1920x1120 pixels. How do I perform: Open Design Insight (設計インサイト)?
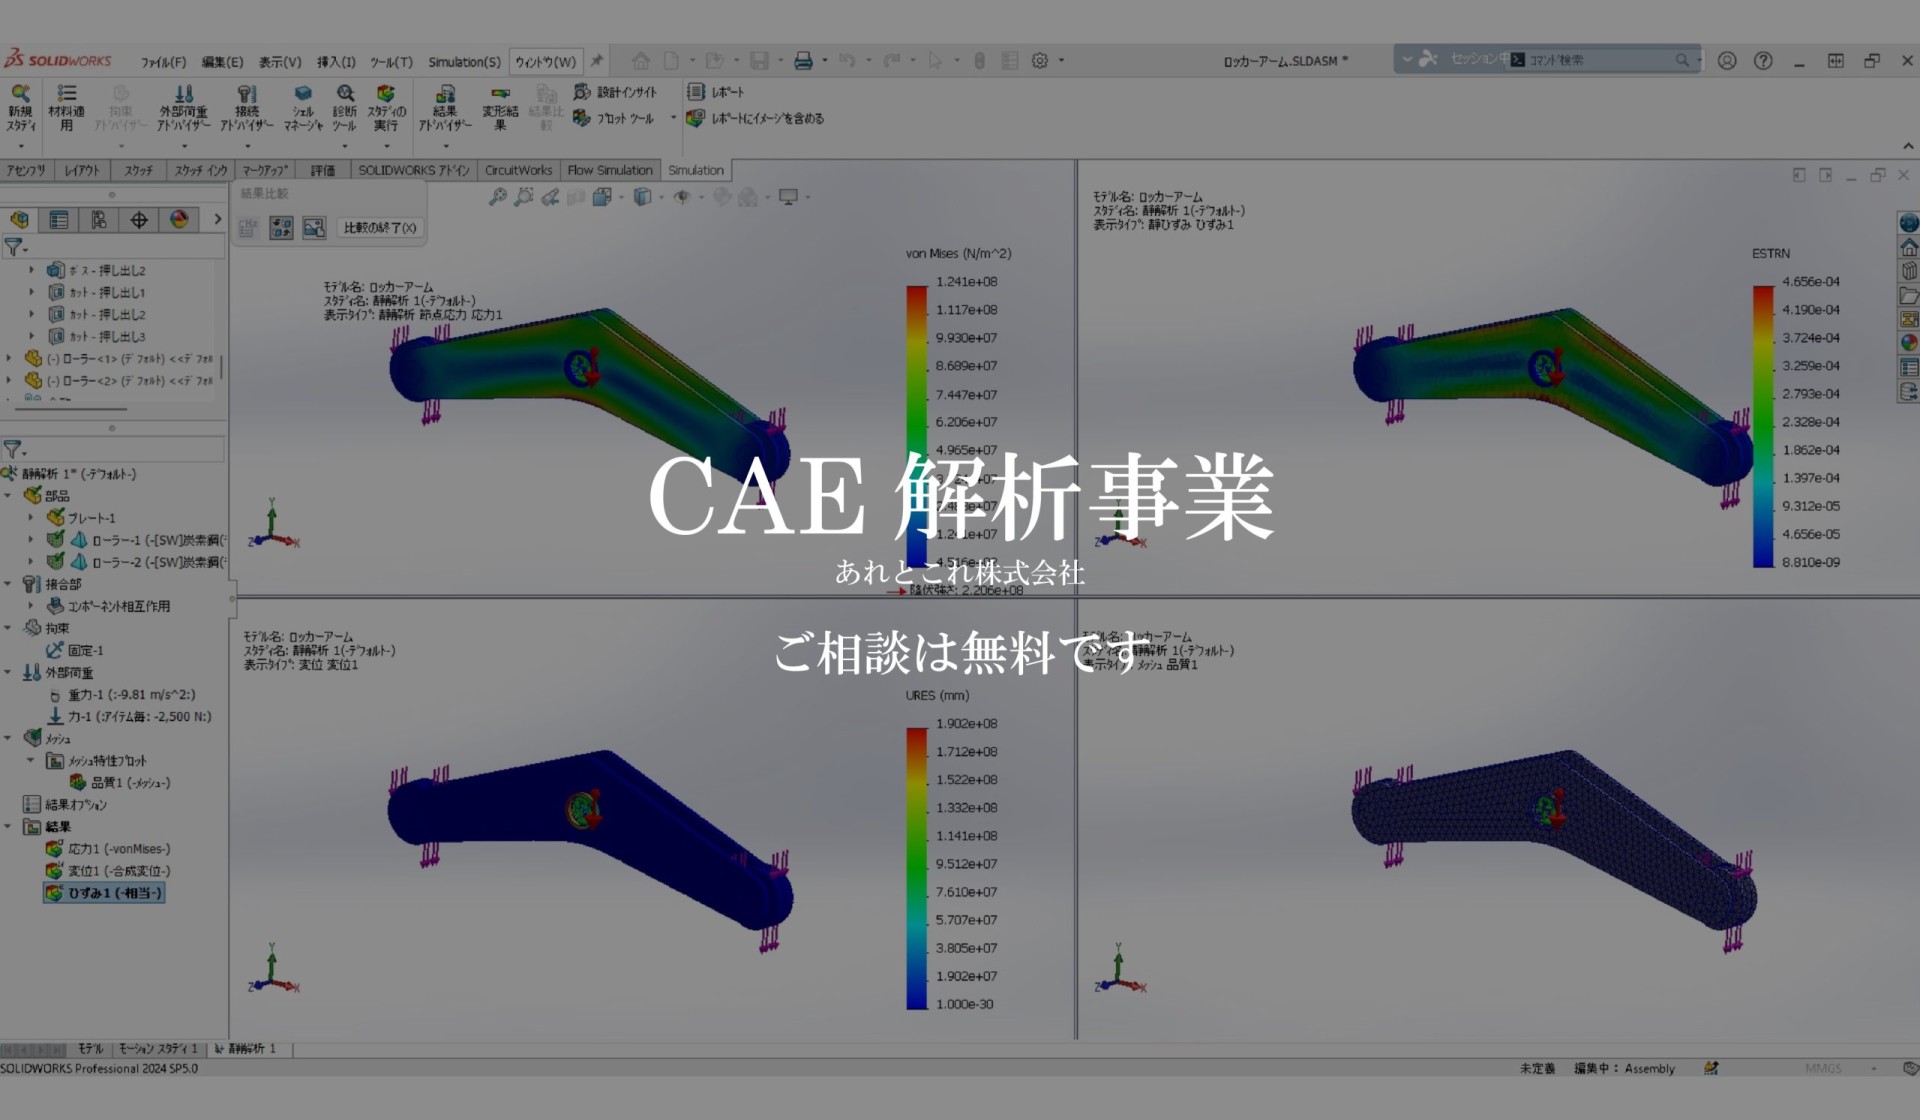615,92
